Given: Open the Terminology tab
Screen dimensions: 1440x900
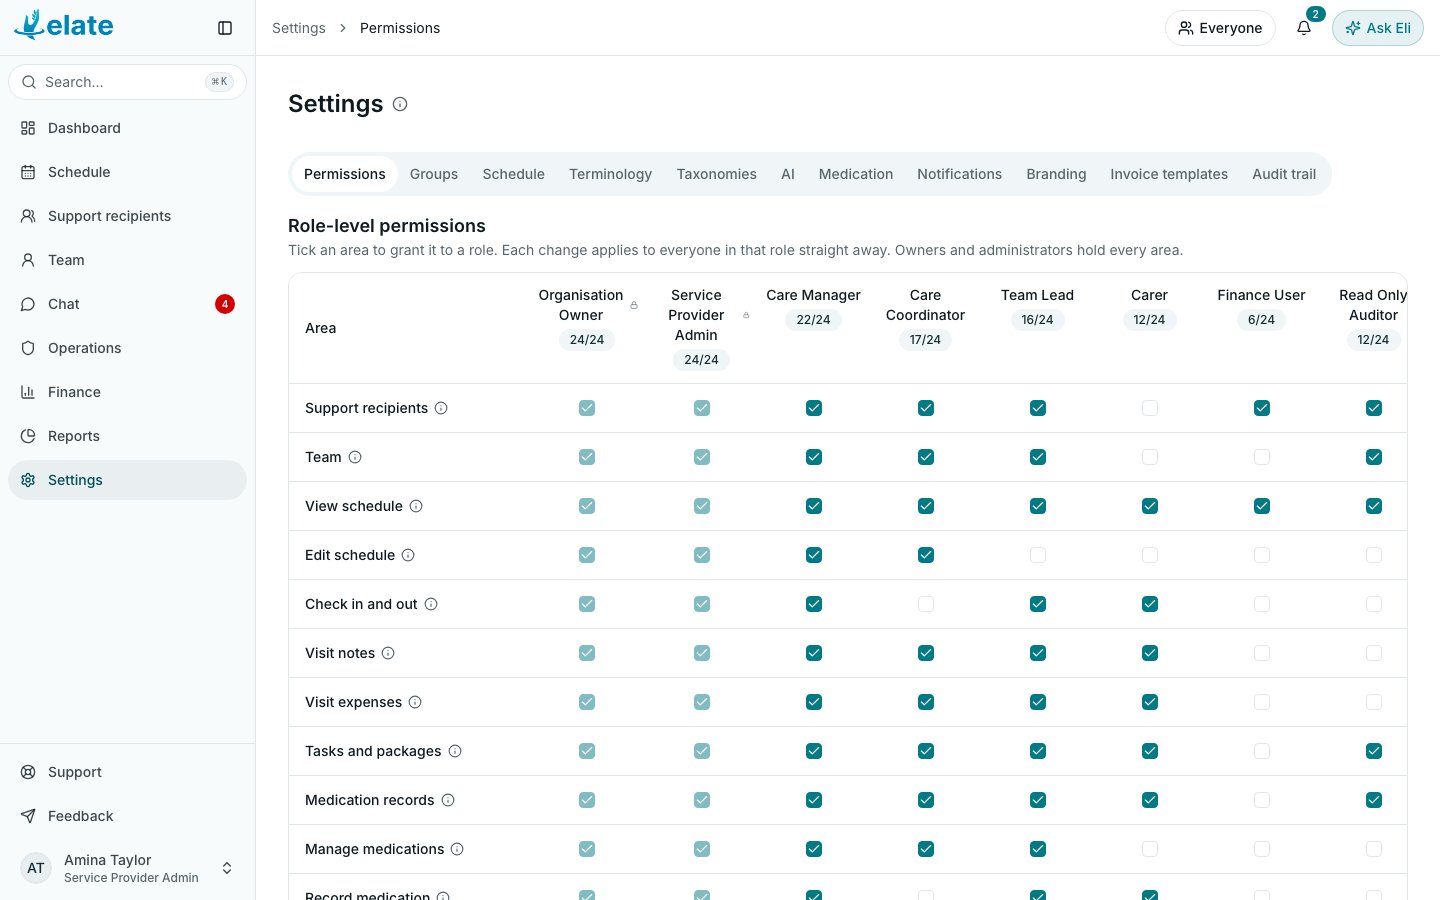Looking at the screenshot, I should click(610, 174).
